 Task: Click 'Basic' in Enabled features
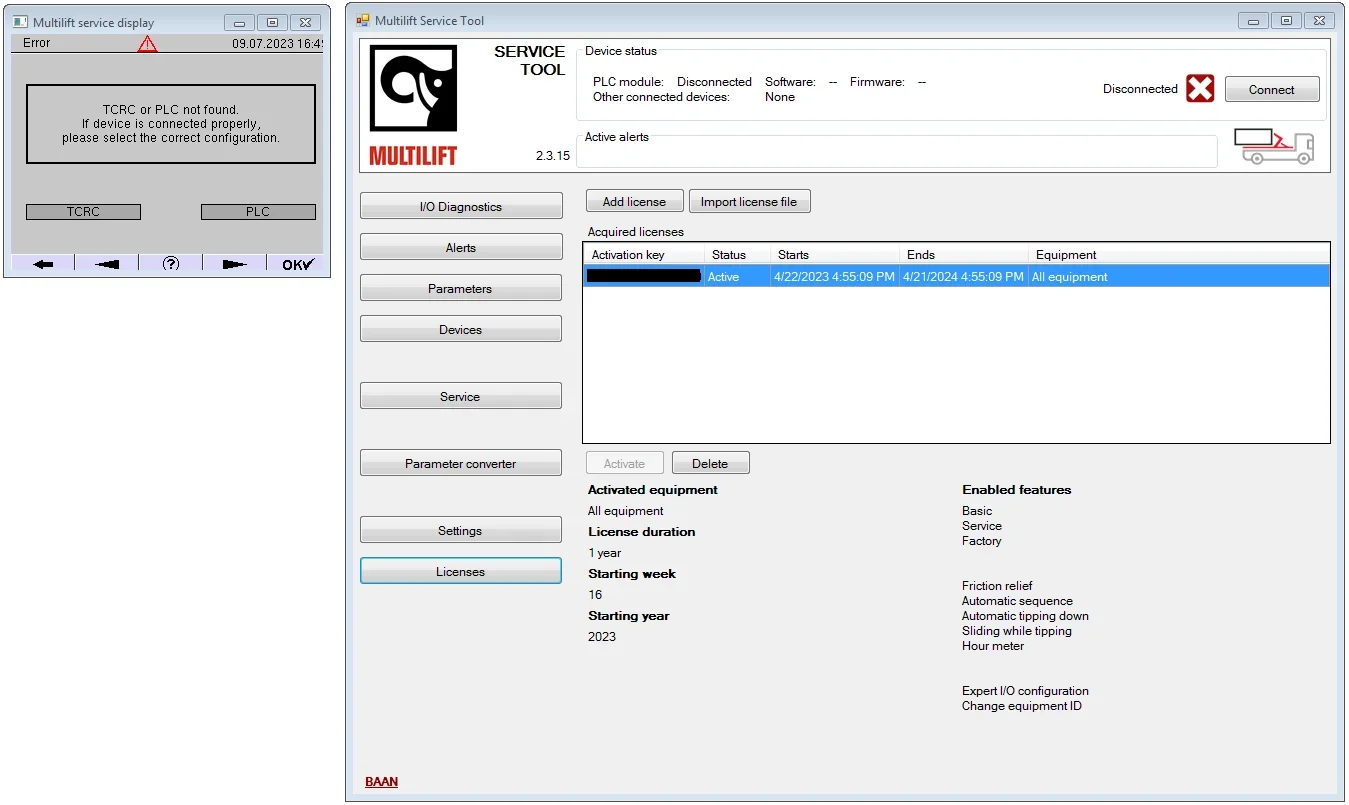coord(977,511)
